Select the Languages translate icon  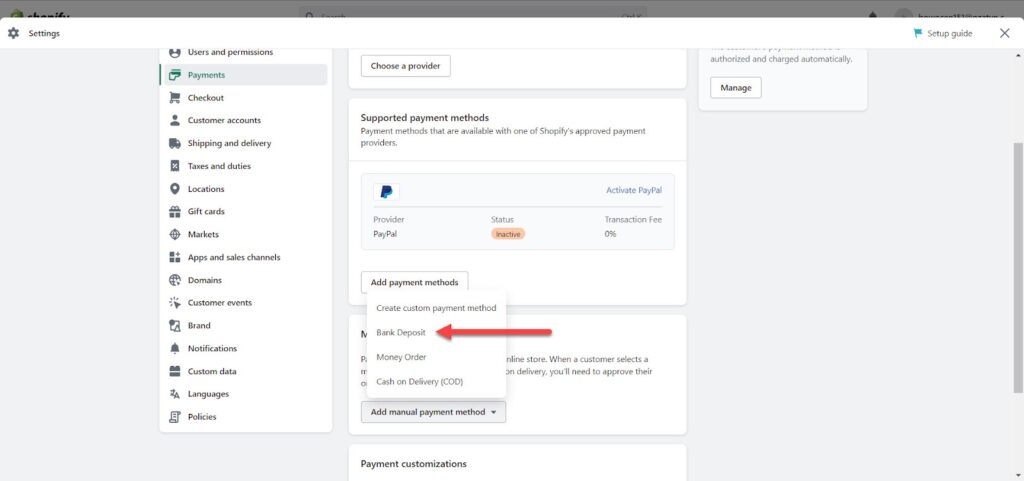pyautogui.click(x=174, y=394)
